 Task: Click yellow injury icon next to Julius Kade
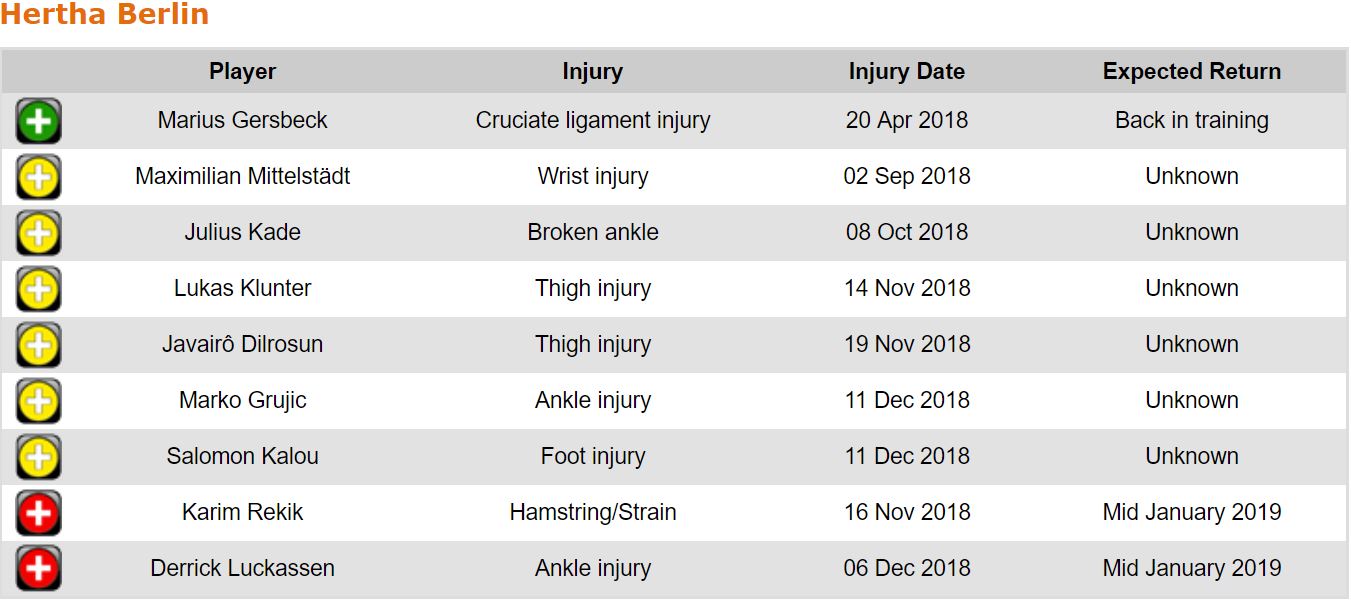tap(38, 234)
